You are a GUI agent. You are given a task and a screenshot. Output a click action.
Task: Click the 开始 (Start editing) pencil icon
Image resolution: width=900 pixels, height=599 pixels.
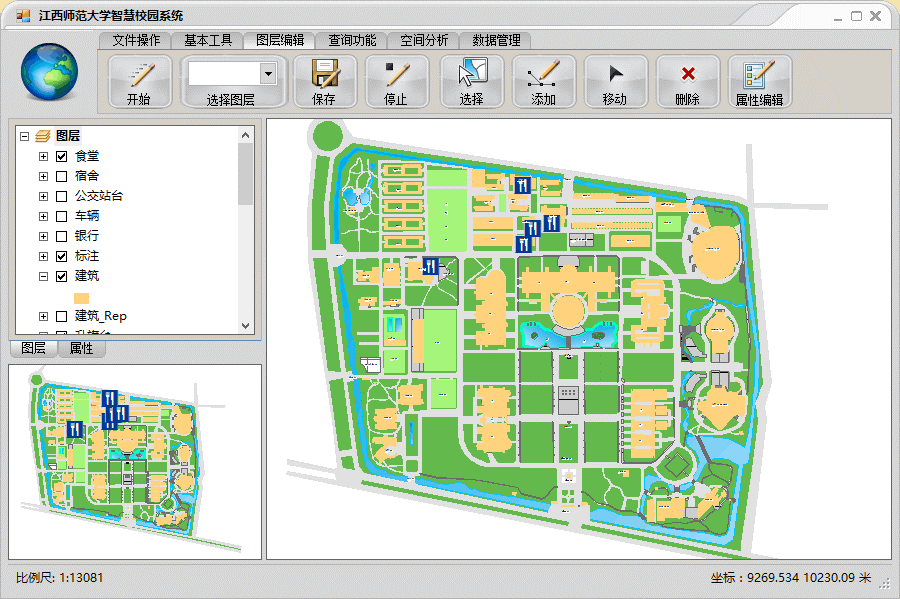pyautogui.click(x=139, y=75)
